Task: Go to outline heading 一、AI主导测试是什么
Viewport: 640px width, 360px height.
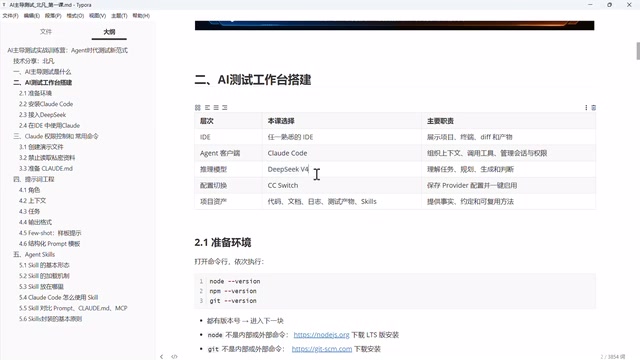Action: 42,72
